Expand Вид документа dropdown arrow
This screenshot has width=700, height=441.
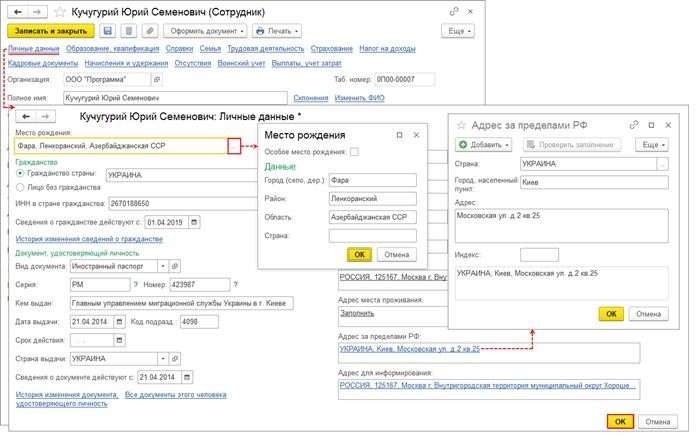point(163,266)
